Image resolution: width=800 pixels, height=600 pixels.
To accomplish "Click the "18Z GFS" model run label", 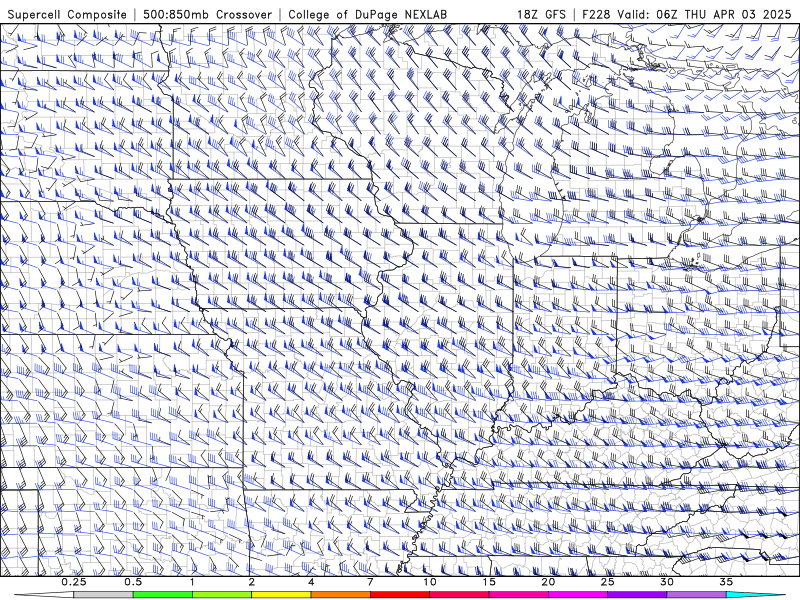I will (541, 14).
